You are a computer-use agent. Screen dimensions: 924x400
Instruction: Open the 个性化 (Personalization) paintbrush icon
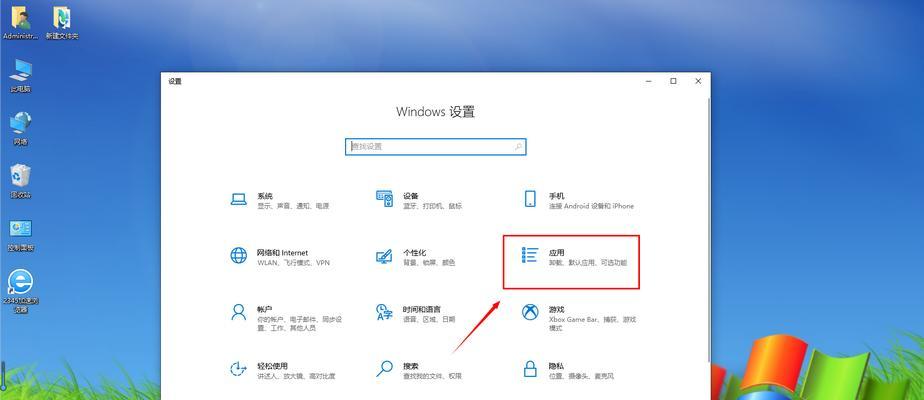click(x=384, y=256)
